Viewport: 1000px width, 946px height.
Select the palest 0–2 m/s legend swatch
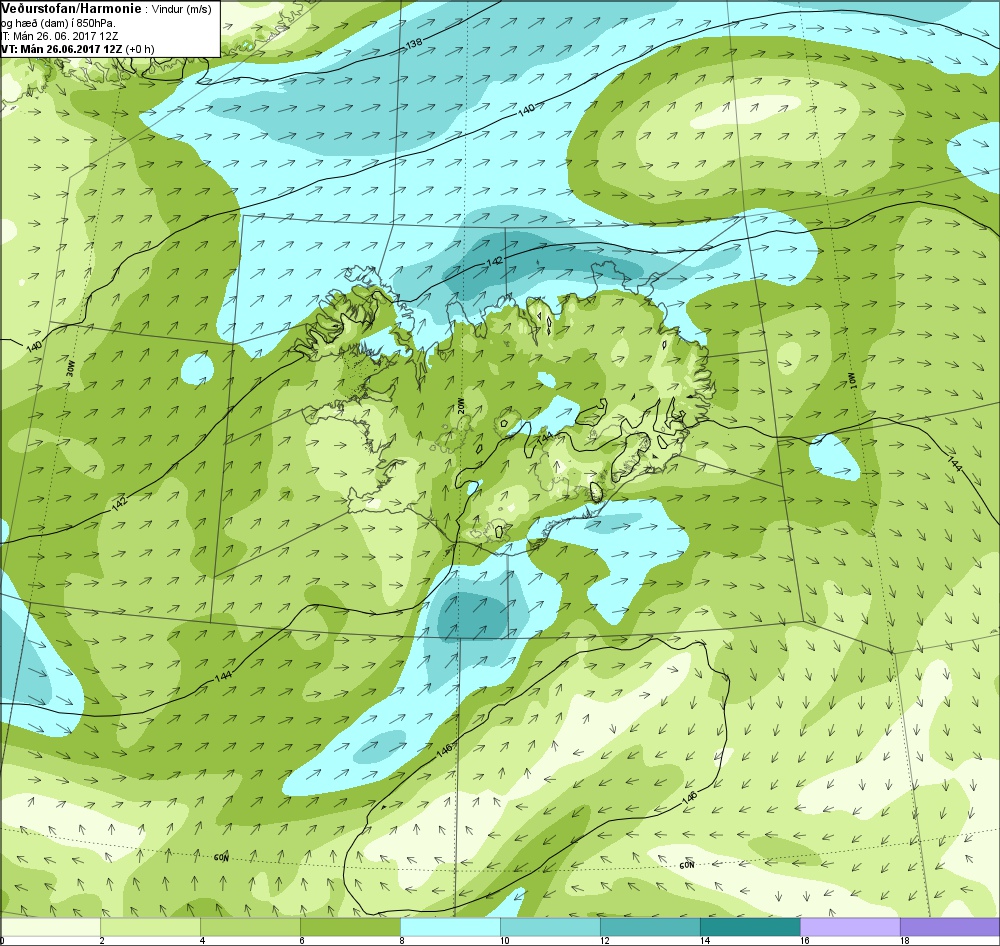(50, 926)
